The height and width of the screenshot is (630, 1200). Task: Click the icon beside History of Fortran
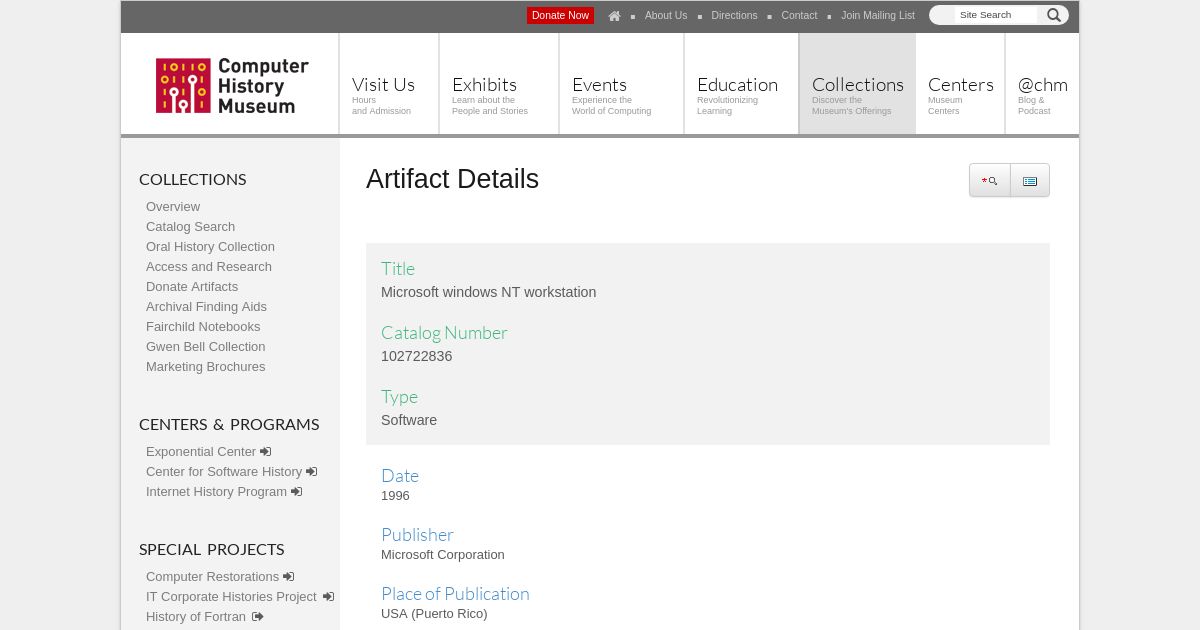point(257,617)
